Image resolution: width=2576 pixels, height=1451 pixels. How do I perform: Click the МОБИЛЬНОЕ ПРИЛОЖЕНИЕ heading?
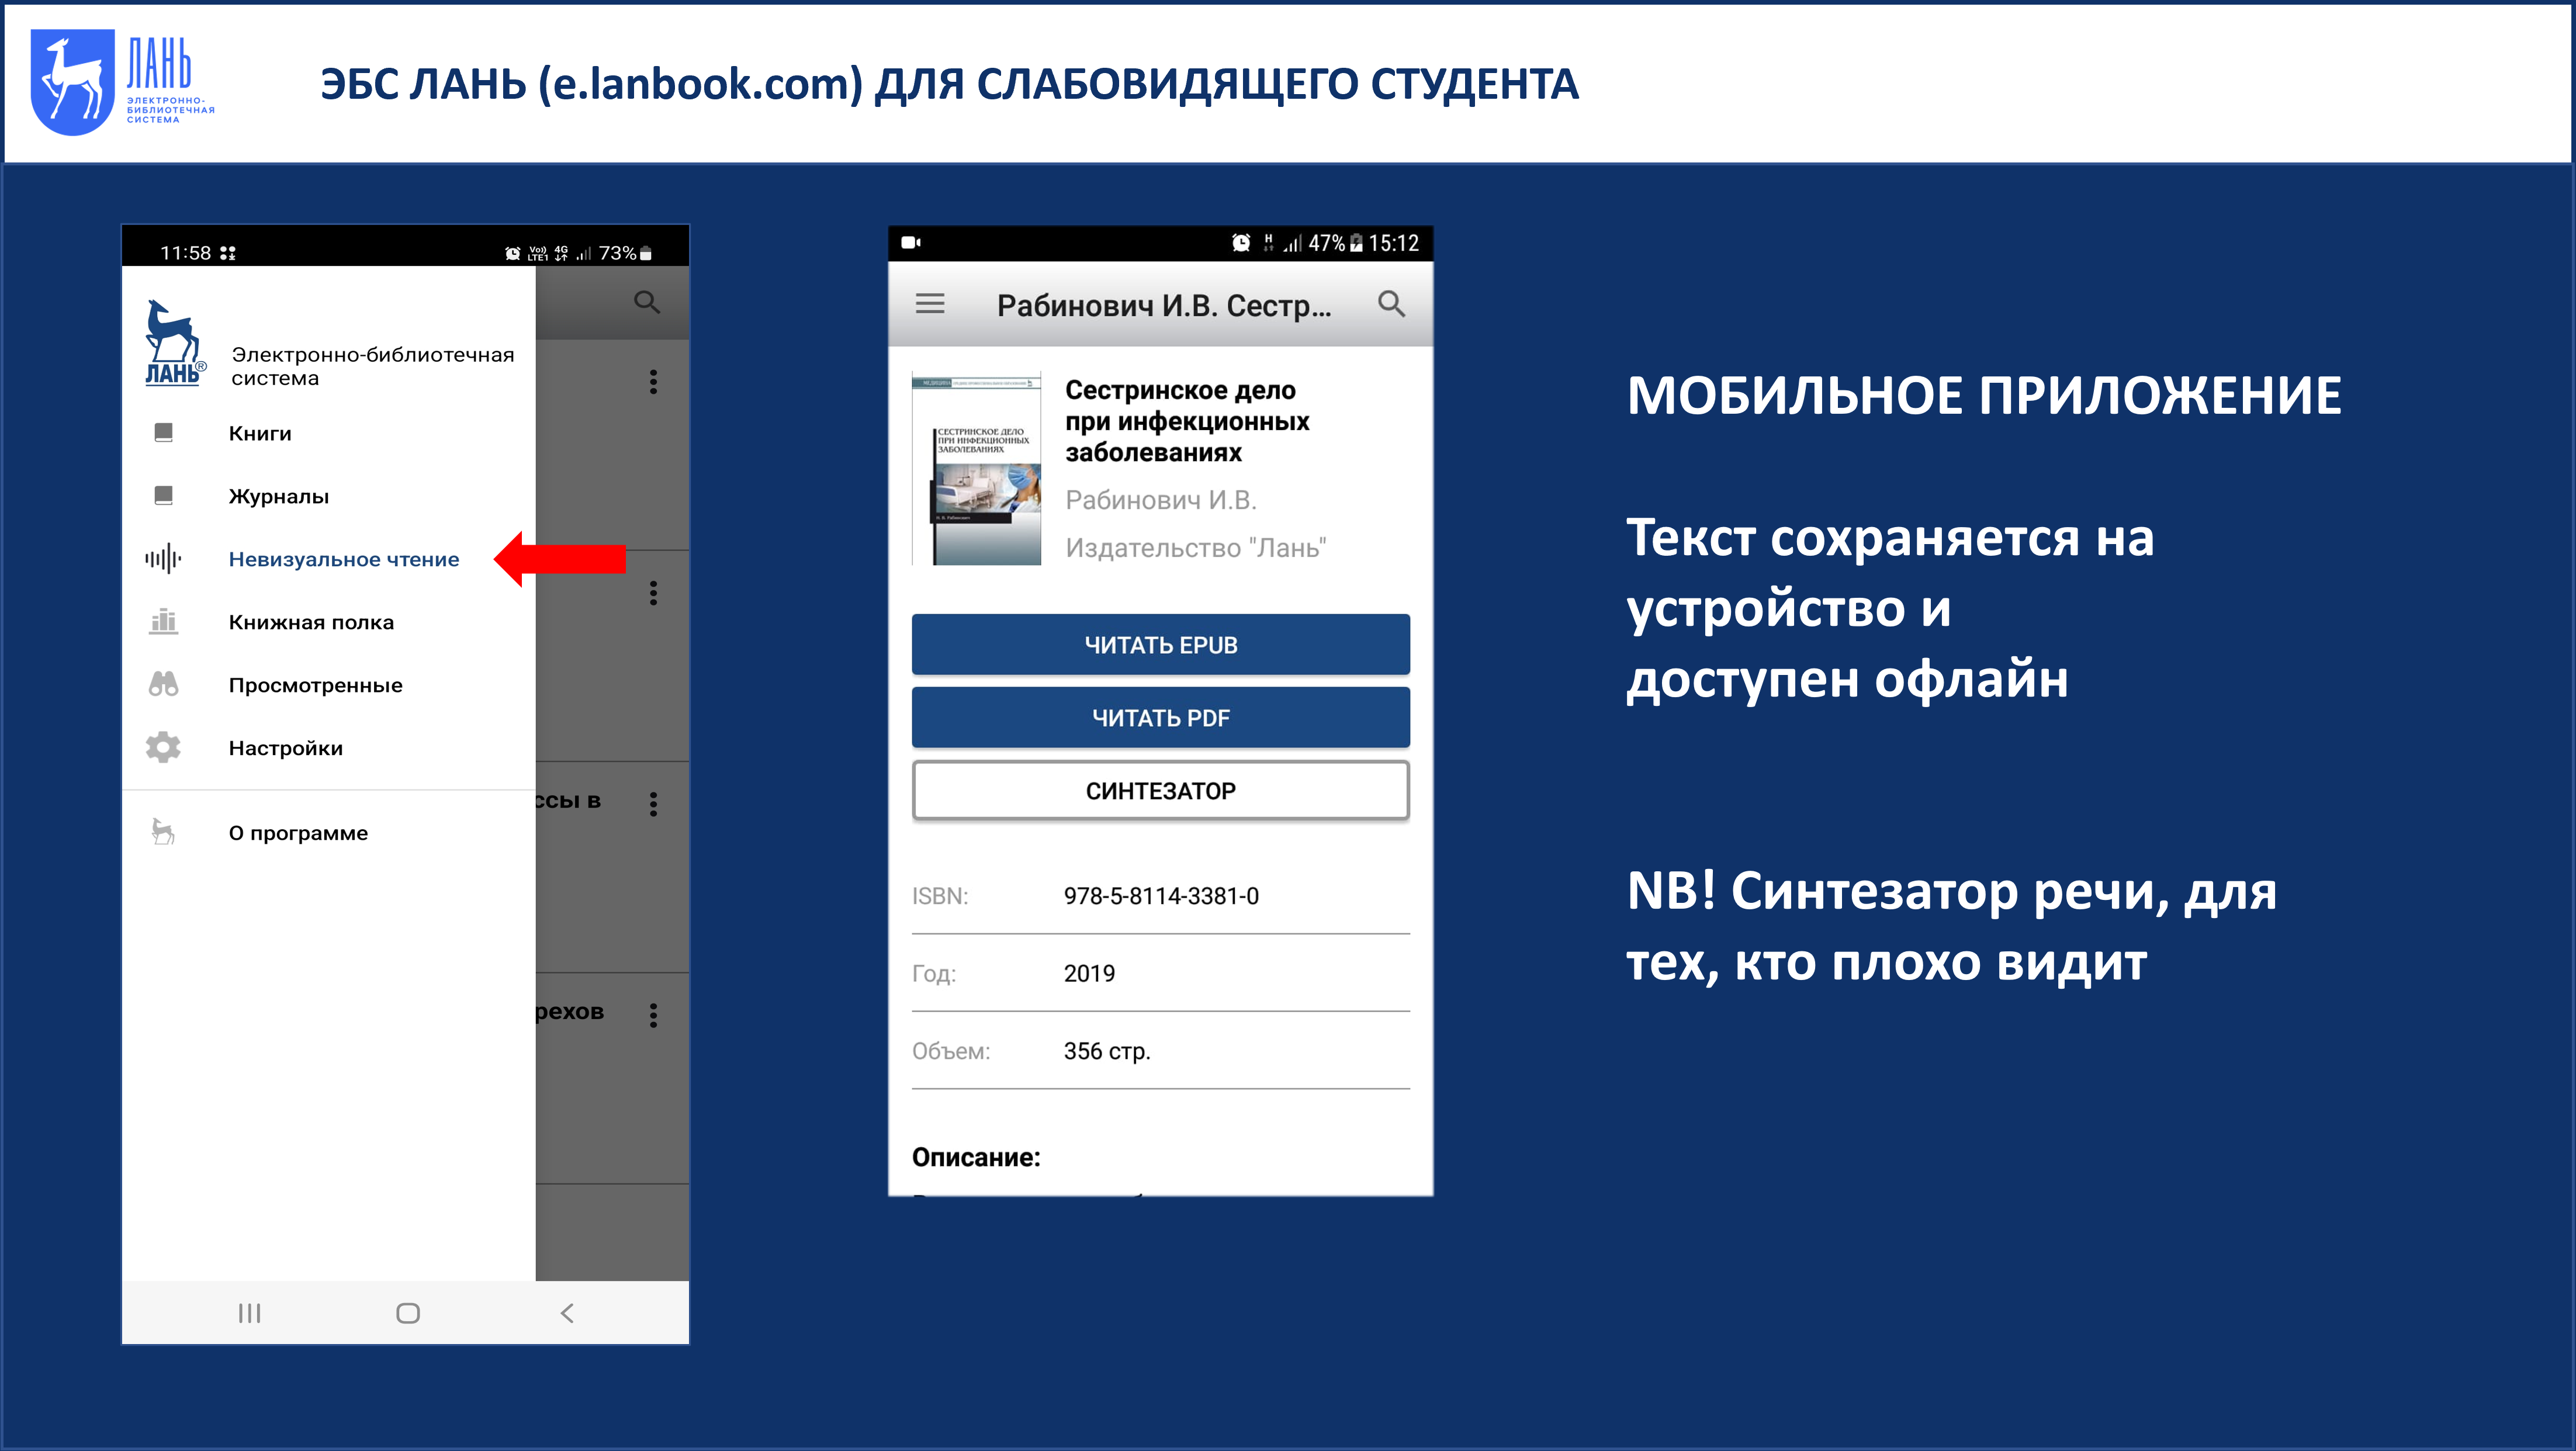pyautogui.click(x=1984, y=395)
